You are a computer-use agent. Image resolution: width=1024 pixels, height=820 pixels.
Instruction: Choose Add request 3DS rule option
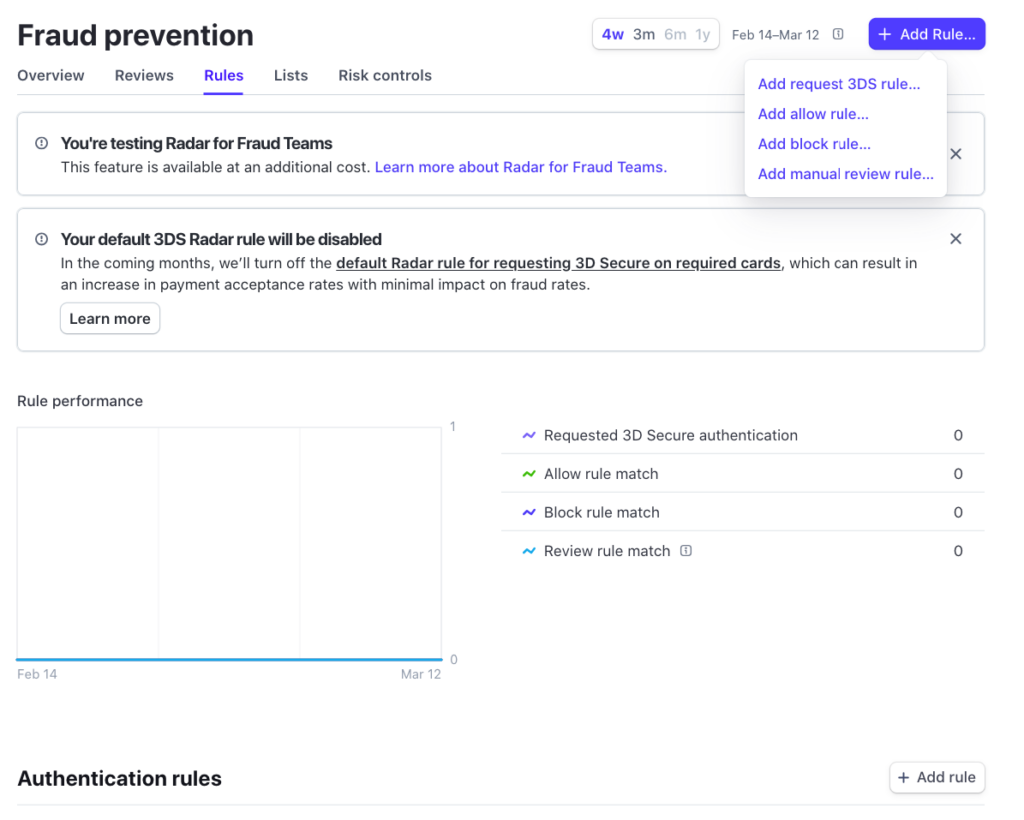[x=839, y=84]
